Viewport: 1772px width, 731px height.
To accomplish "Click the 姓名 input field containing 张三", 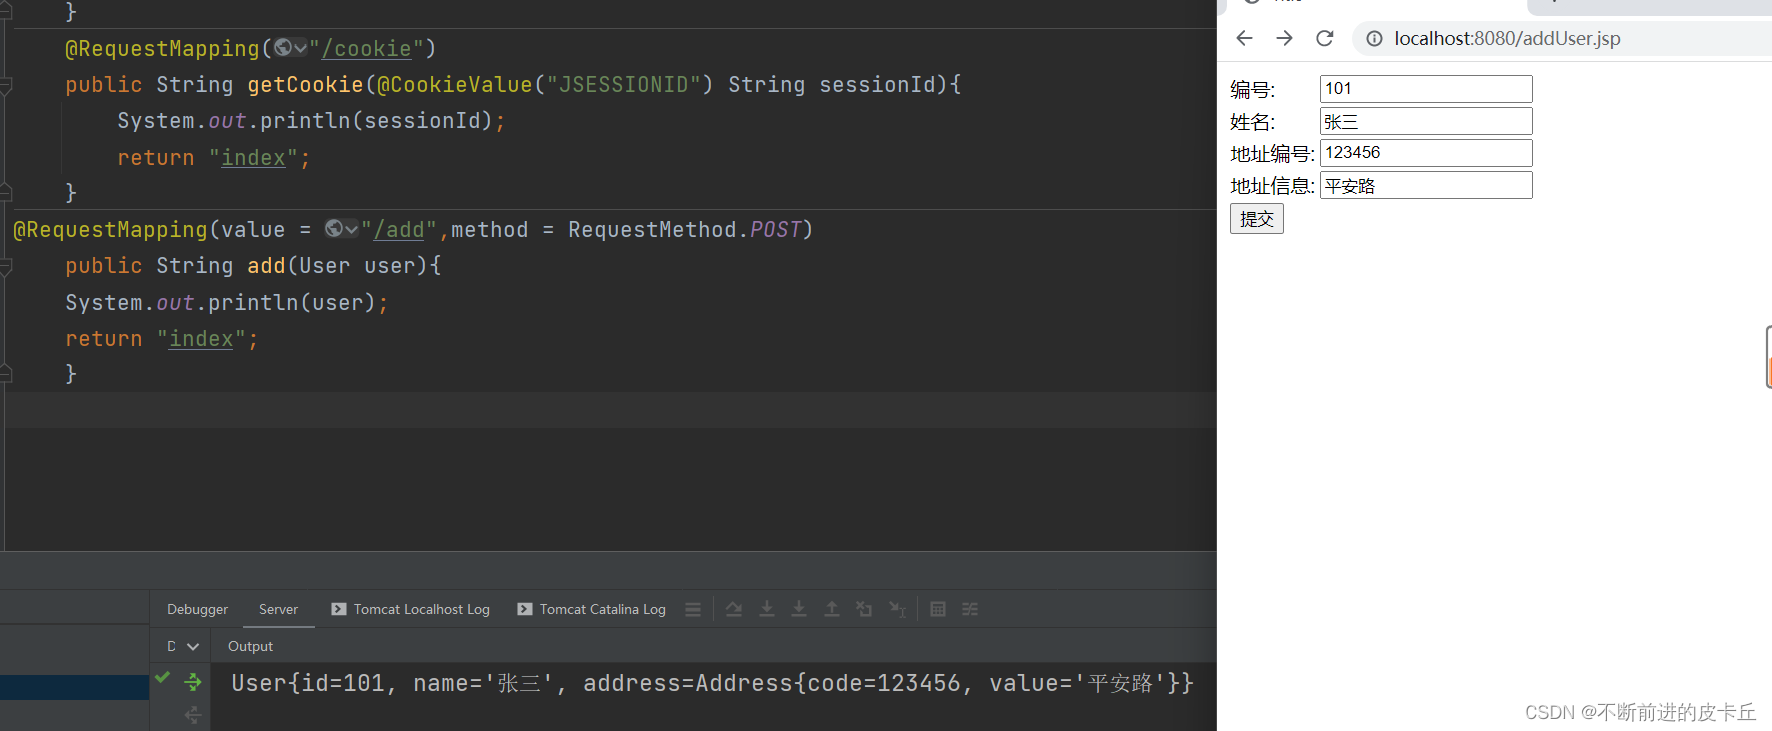I will pos(1426,121).
